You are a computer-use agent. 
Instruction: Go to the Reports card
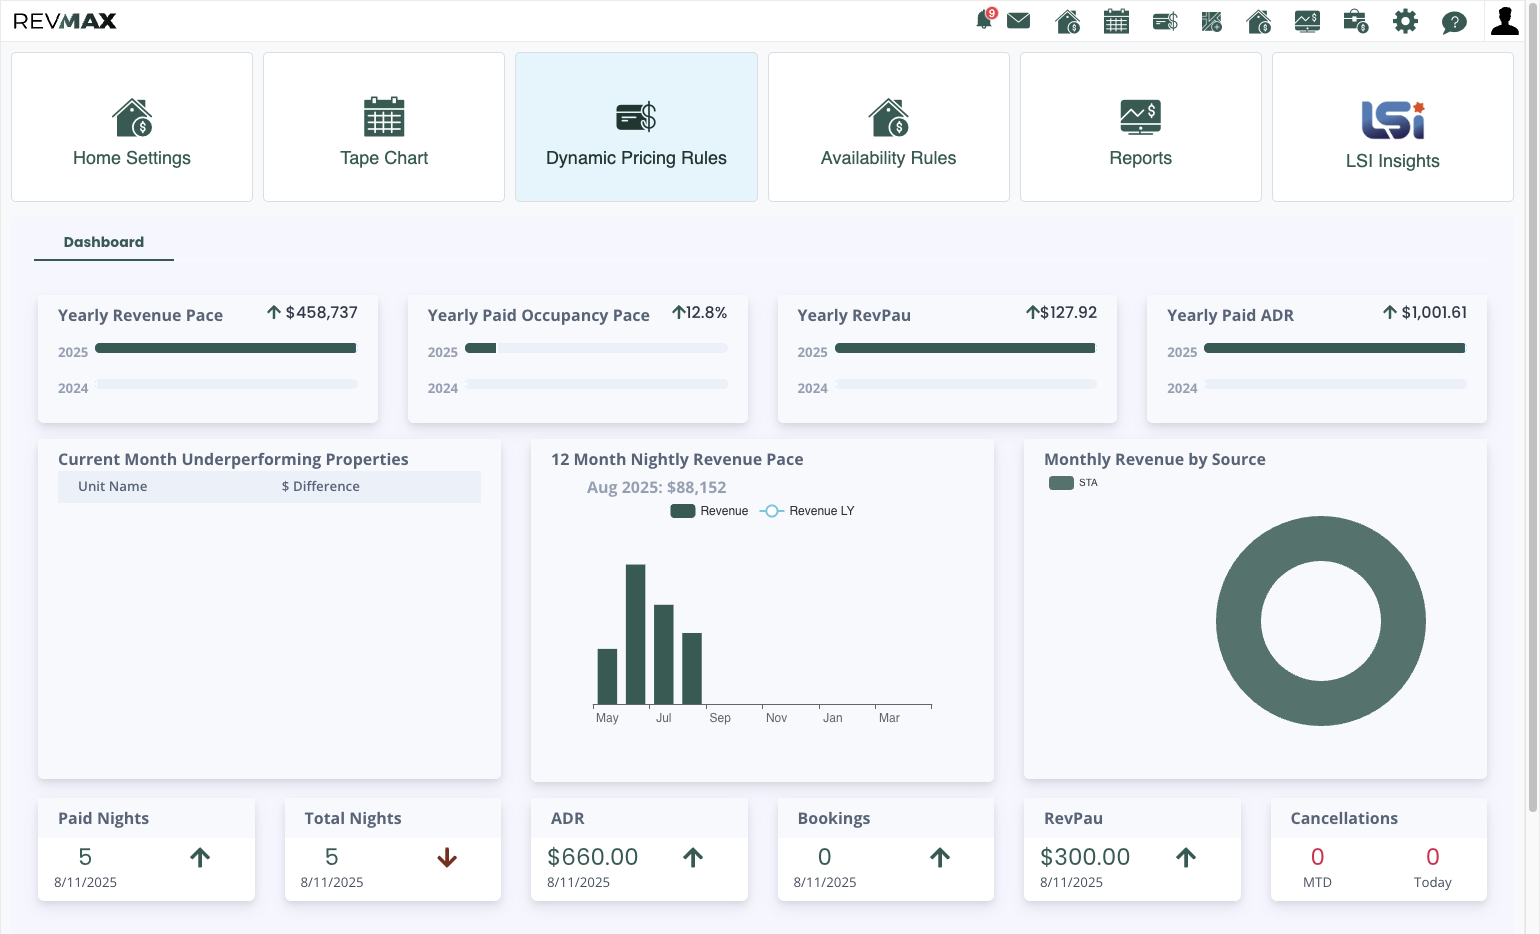point(1141,127)
